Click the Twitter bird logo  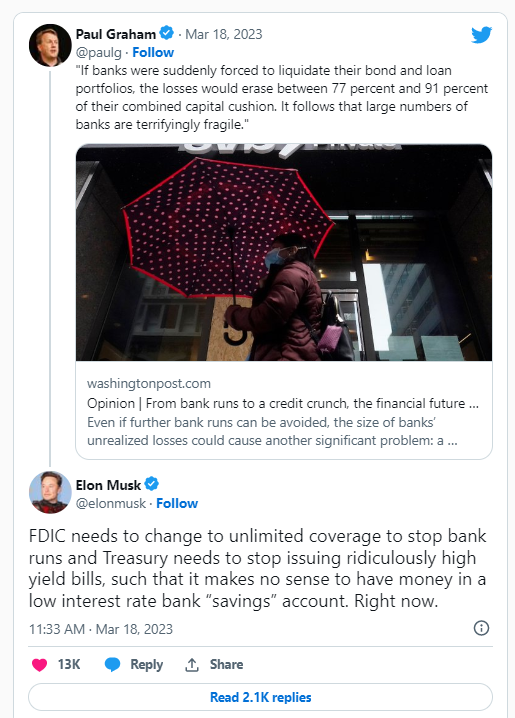482,34
